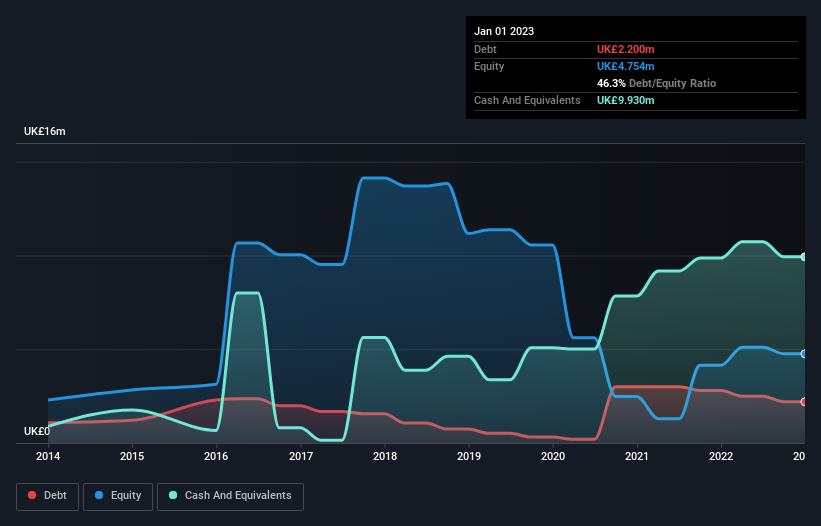Select the teal Cash endpoint marker
Viewport: 821px width, 526px height.
804,257
